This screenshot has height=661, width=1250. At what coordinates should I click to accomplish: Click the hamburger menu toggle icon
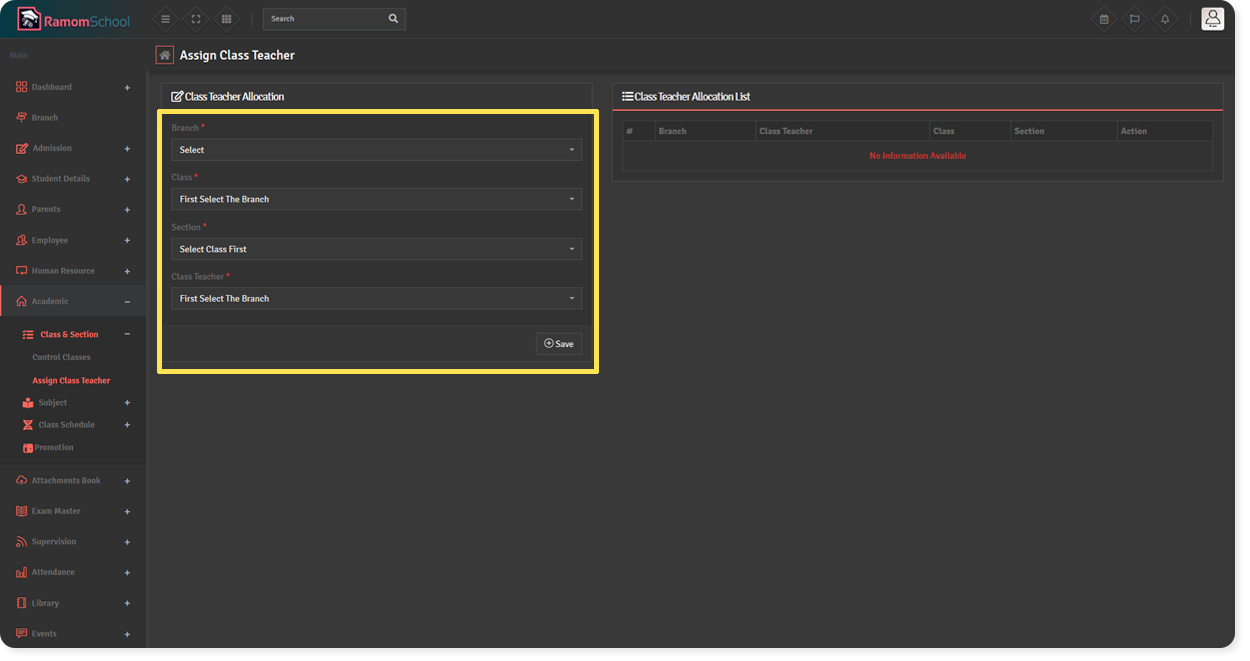(165, 19)
